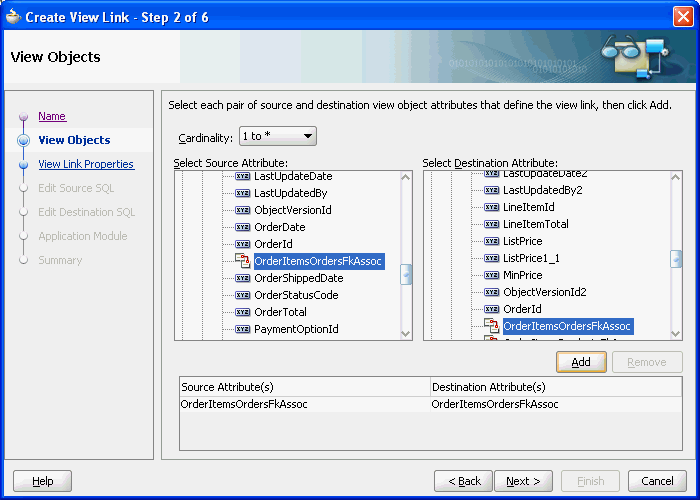Viewport: 700px width, 500px height.
Task: Select destination attribute MinPrice
Action: (x=522, y=275)
